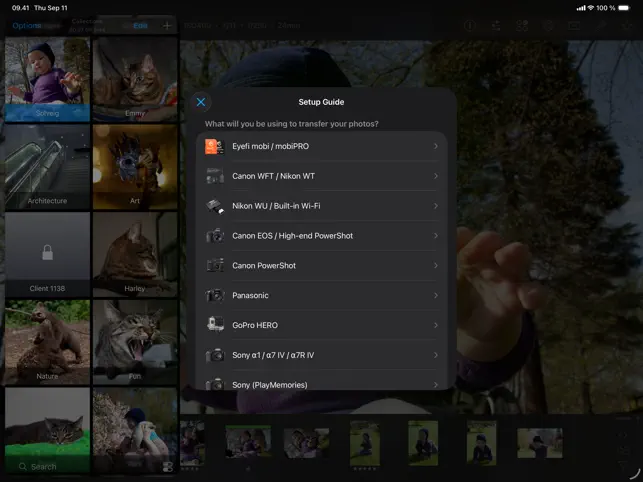Open the chevron on the Canon PowerShot row
The width and height of the screenshot is (643, 482).
(436, 265)
